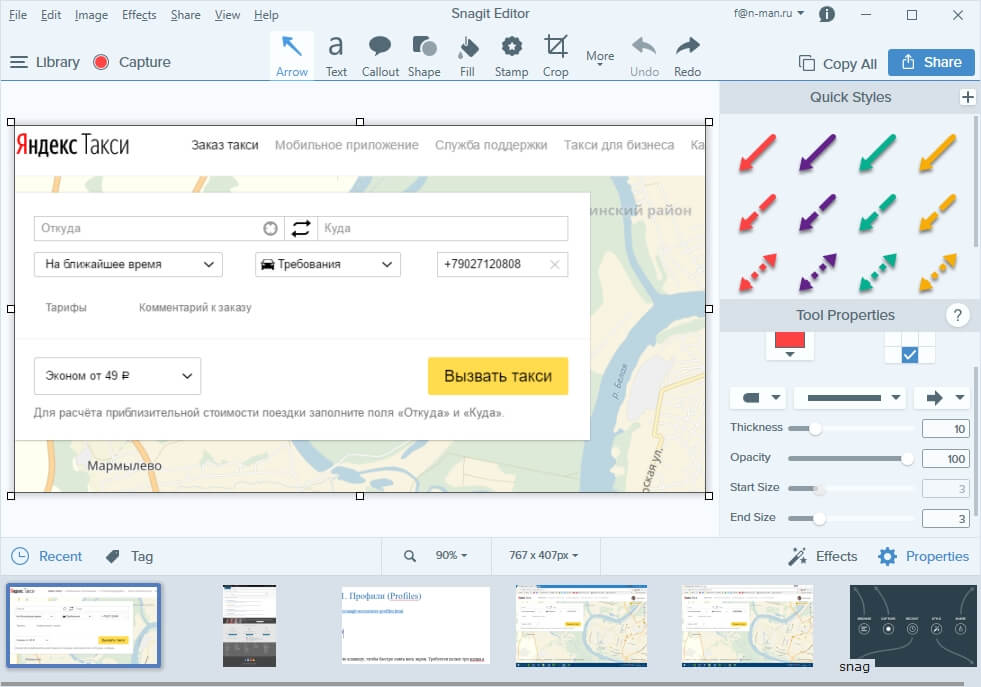This screenshot has height=687, width=981.
Task: Activate the Fill bucket tool
Action: [467, 55]
